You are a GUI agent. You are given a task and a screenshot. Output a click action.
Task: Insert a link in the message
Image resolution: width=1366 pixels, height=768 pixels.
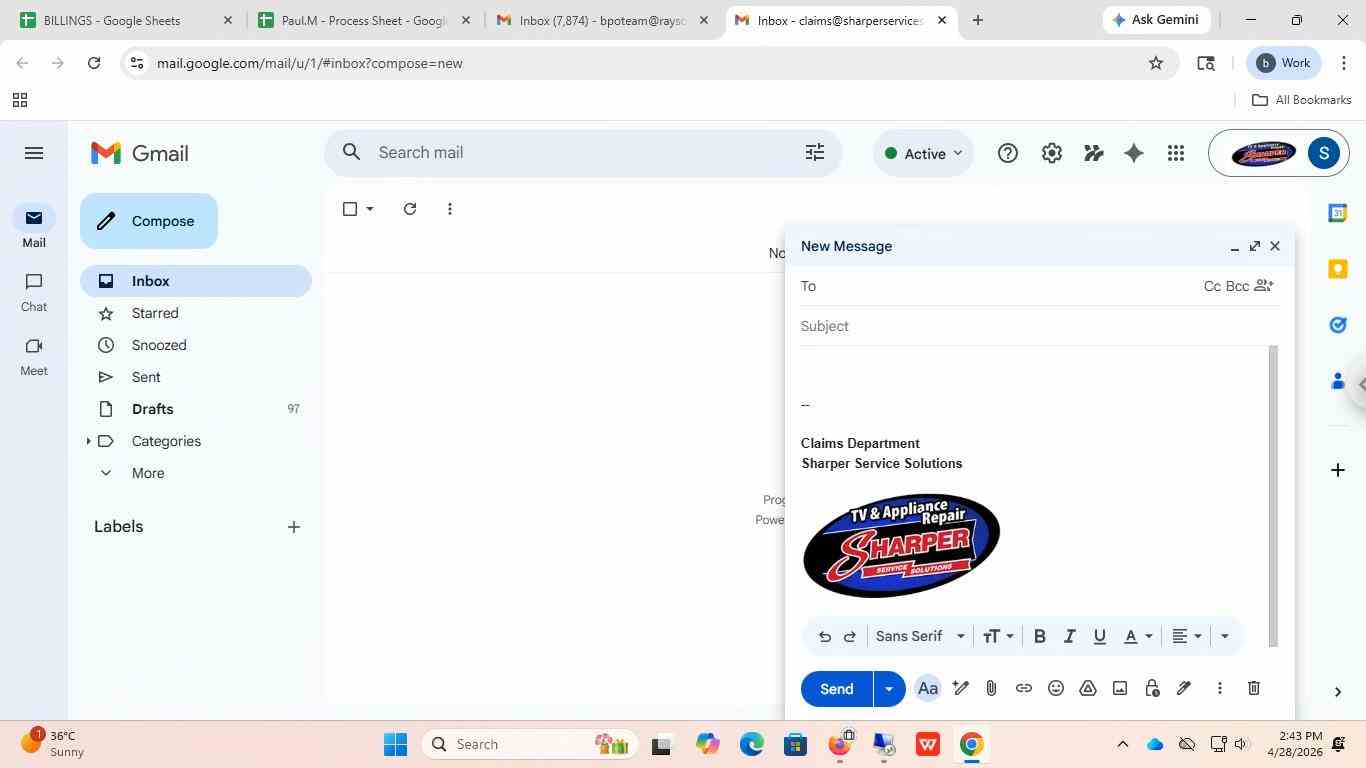[1023, 688]
